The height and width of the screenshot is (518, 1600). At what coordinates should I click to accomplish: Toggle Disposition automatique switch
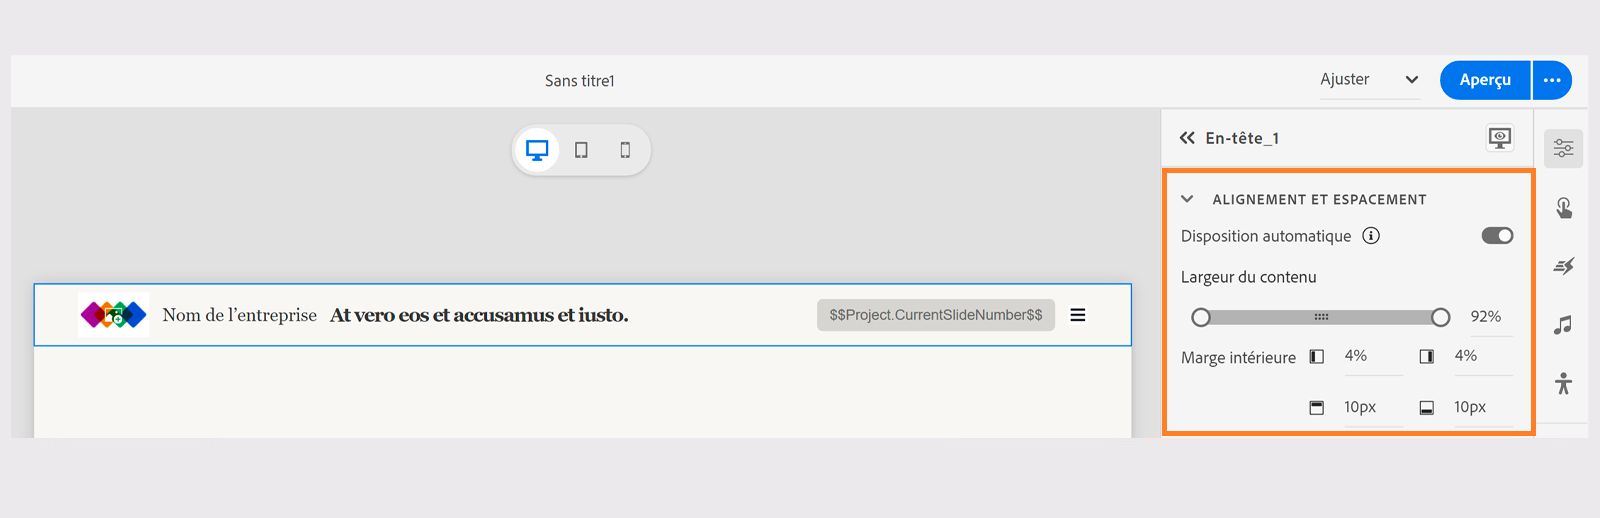(x=1497, y=236)
